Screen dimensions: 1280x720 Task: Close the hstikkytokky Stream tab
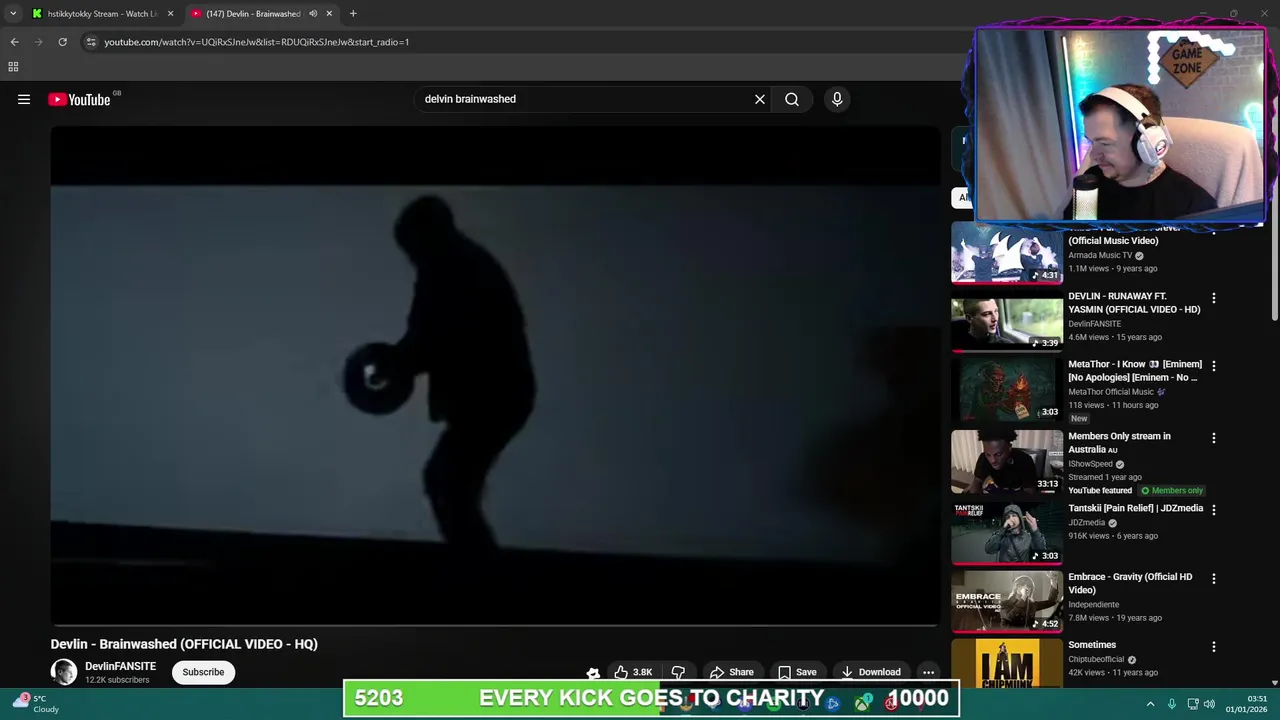pos(170,14)
